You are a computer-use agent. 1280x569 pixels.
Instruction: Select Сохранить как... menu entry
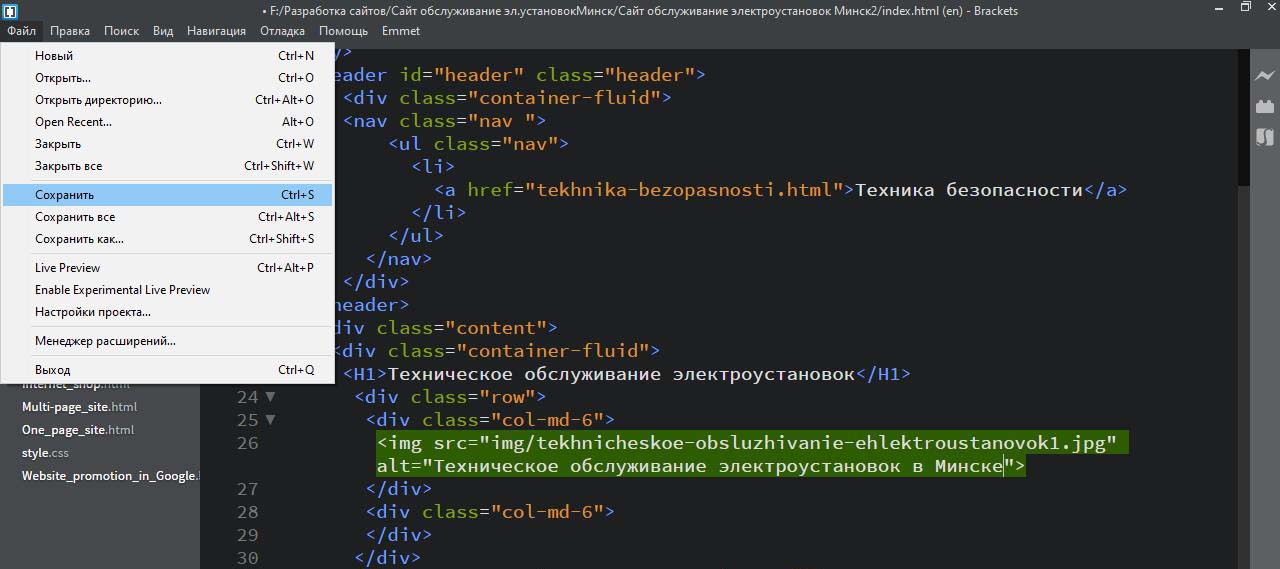coord(80,239)
